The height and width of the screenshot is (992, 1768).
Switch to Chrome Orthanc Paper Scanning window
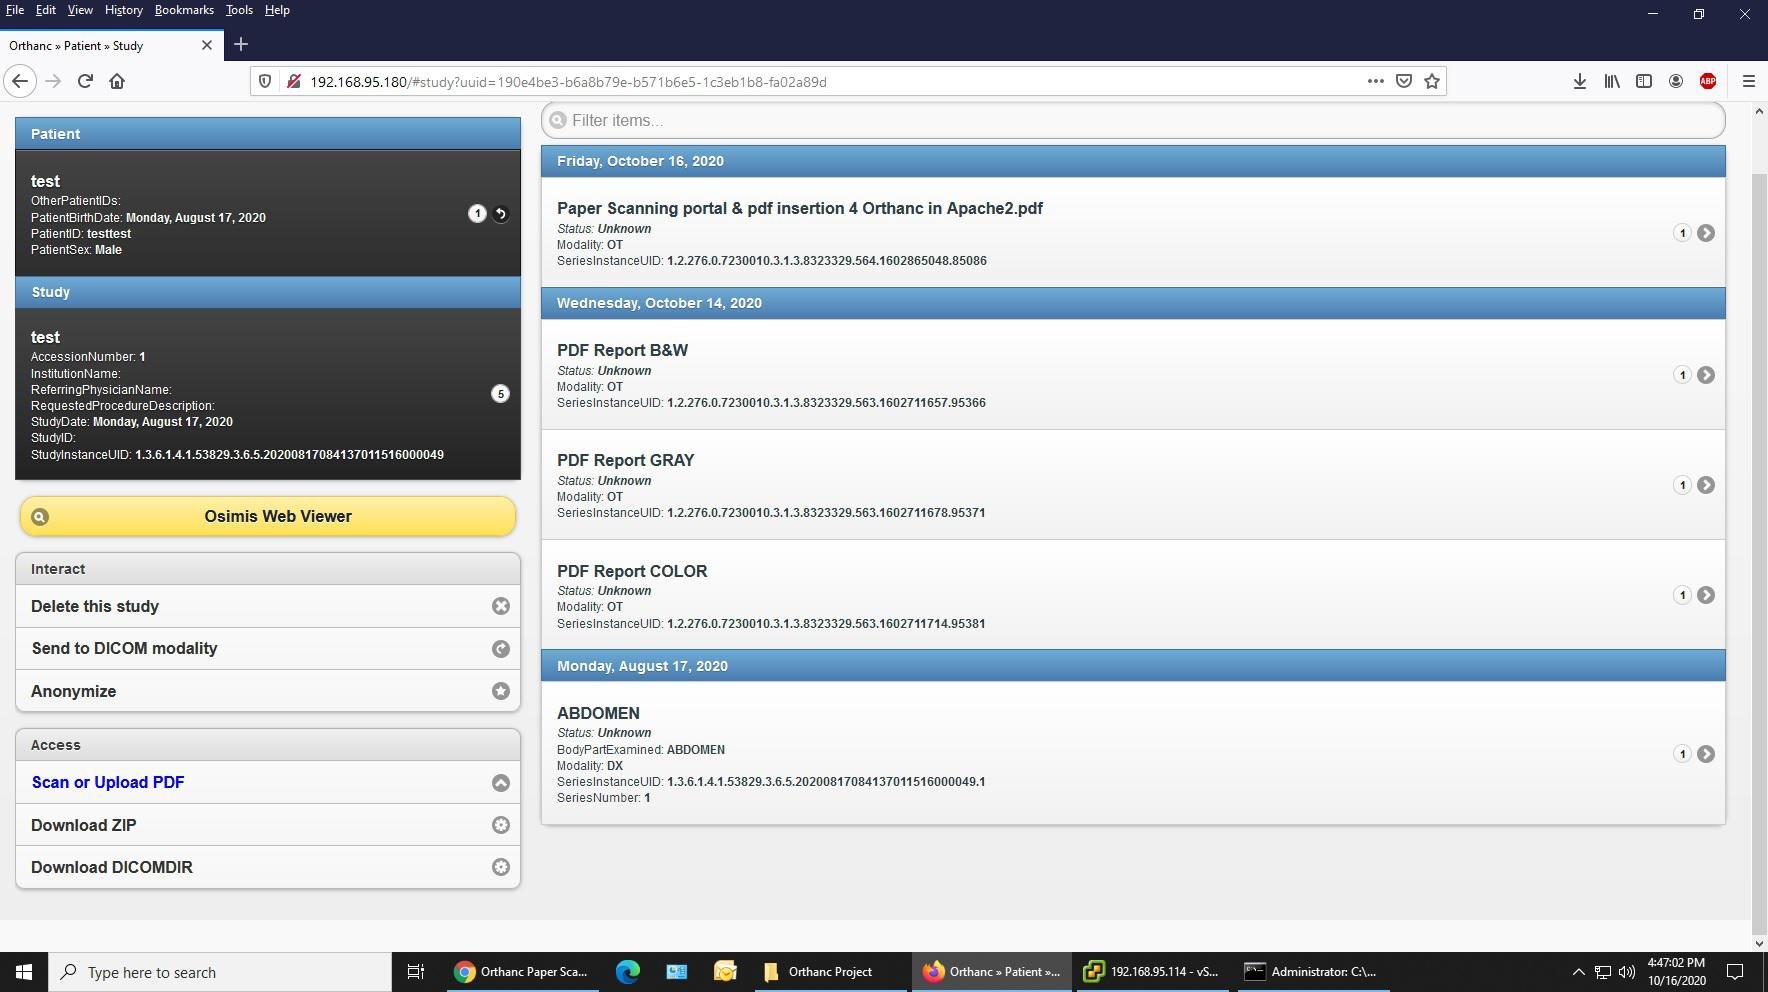pos(522,972)
